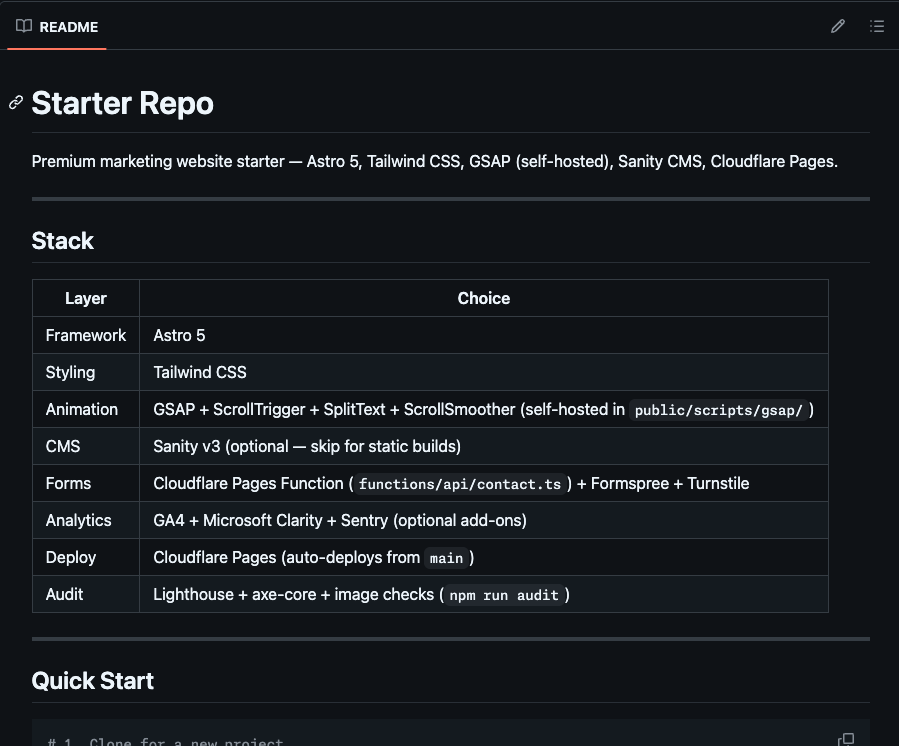Open the README tab
899x746 pixels.
57,26
